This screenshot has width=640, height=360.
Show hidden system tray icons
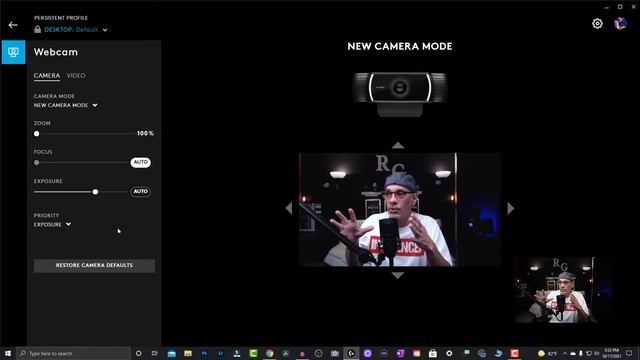click(565, 353)
